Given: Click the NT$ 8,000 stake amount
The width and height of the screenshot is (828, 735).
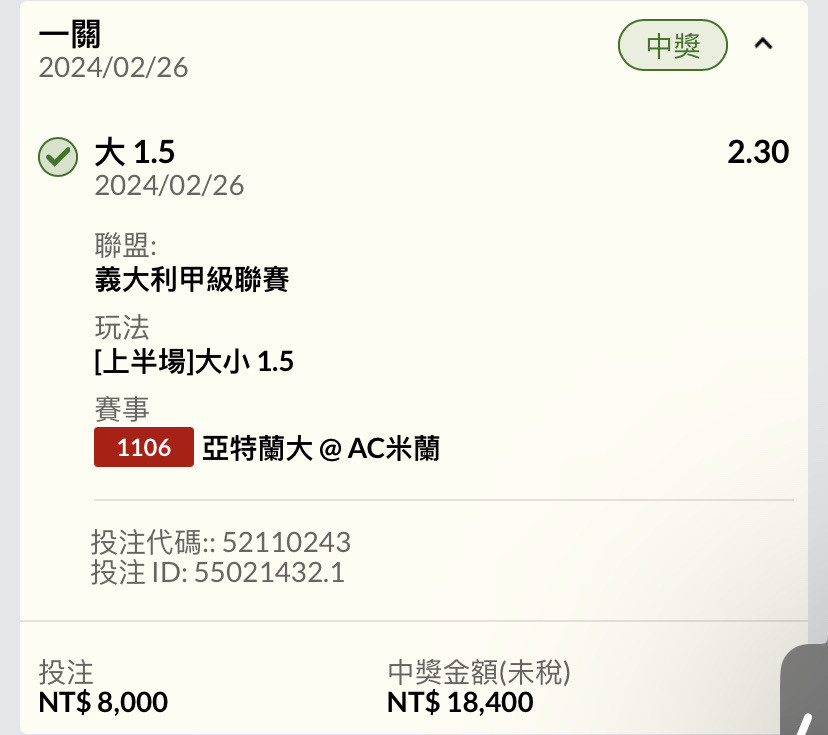Looking at the screenshot, I should coord(103,702).
